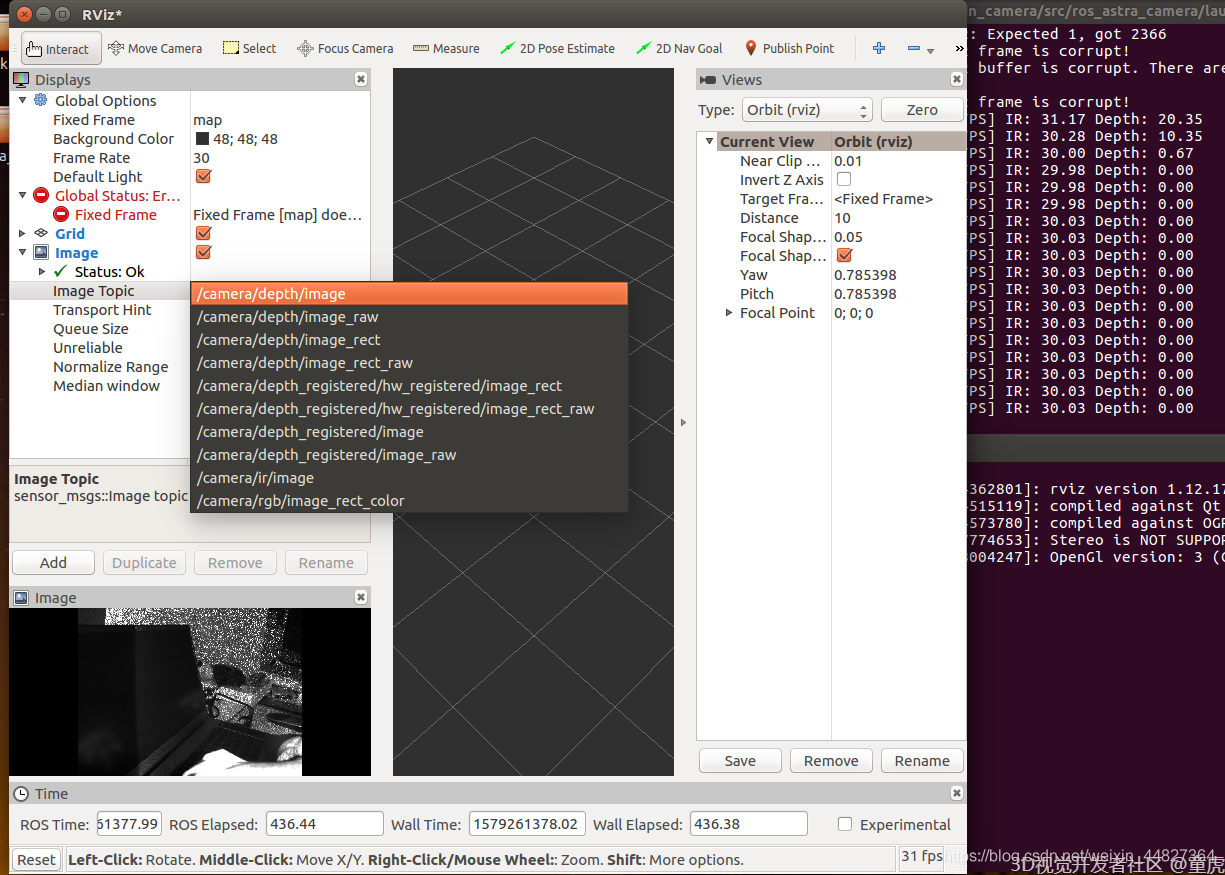1225x875 pixels.
Task: Close the Displays panel
Action: click(x=361, y=79)
